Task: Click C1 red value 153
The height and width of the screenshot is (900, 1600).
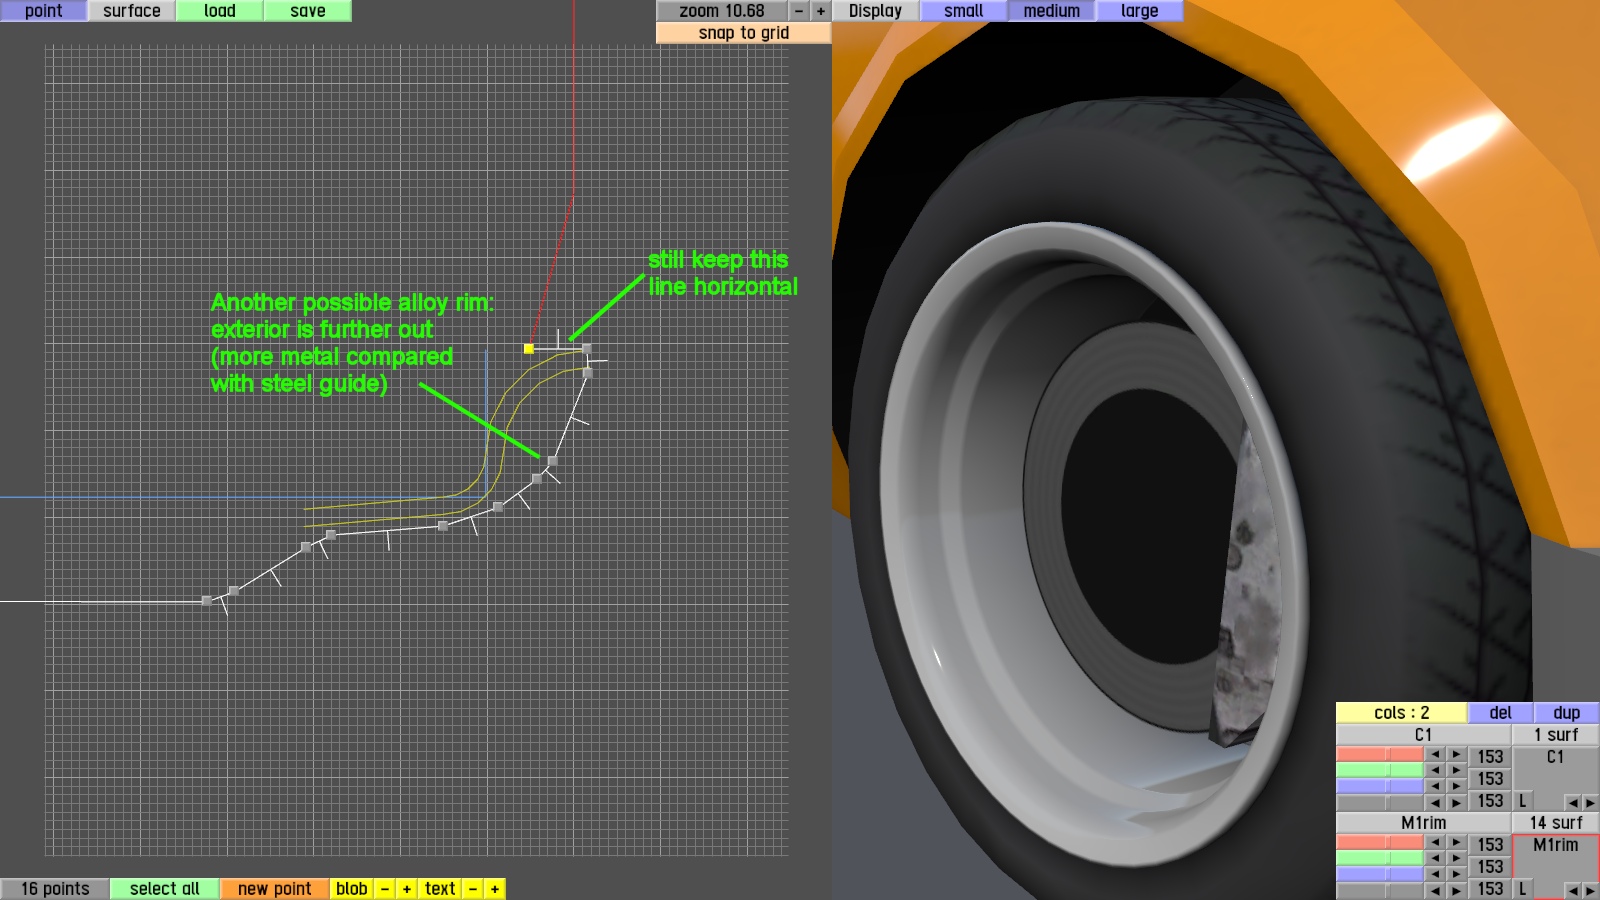Action: pos(1490,757)
